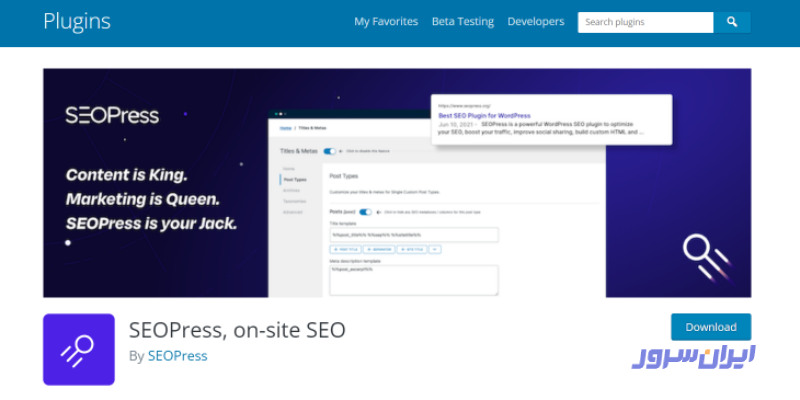Screen dimensions: 800x400
Task: Download the SEOPress plugin
Action: point(711,327)
